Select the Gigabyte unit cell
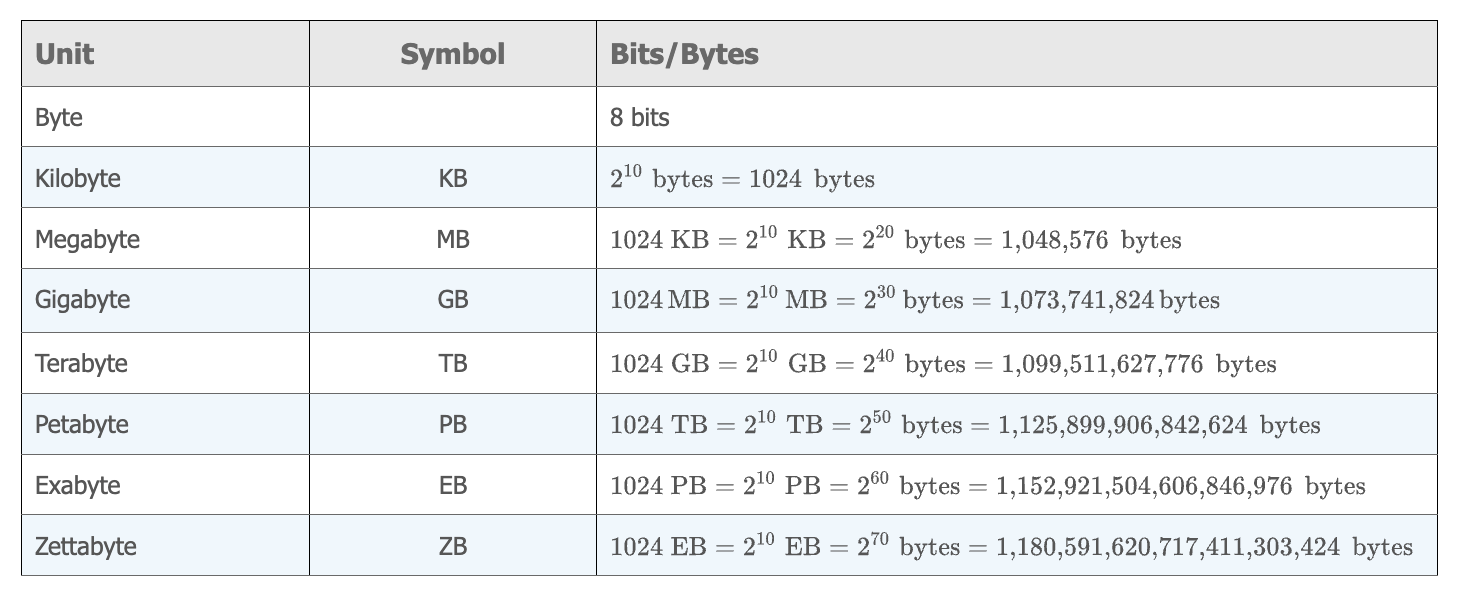The image size is (1460, 606). 82,300
